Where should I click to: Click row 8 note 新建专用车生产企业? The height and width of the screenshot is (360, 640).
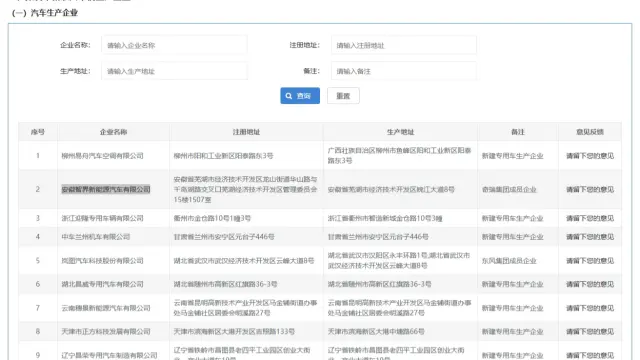click(512, 331)
